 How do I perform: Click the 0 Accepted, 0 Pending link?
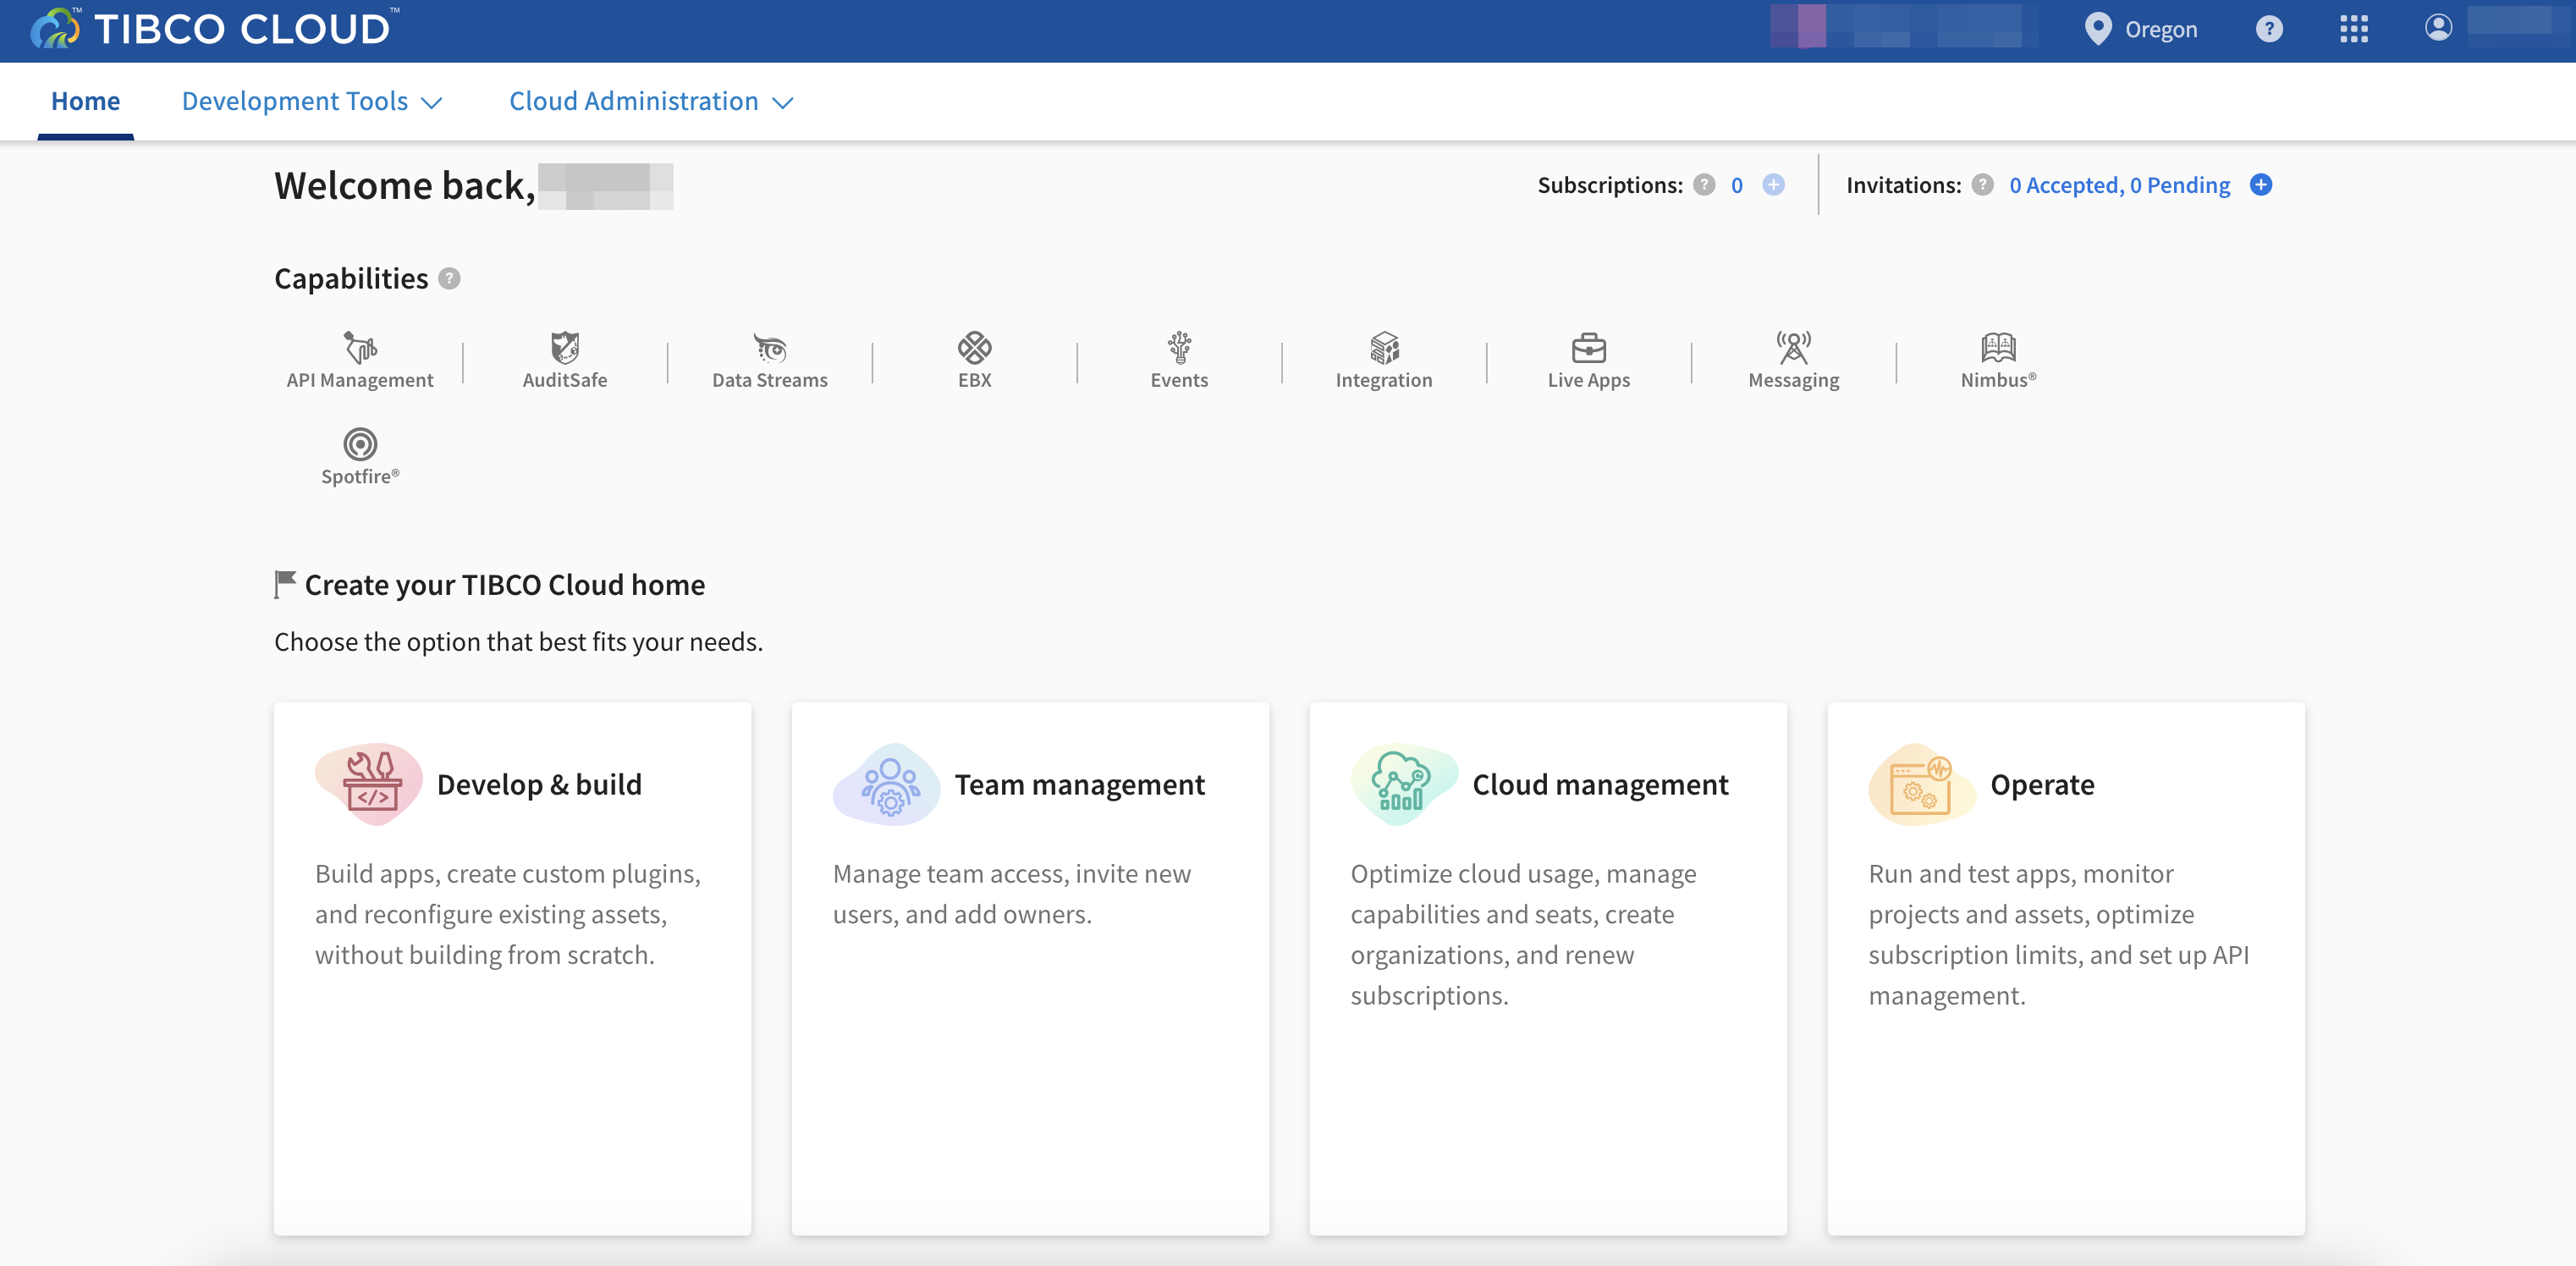point(2119,185)
